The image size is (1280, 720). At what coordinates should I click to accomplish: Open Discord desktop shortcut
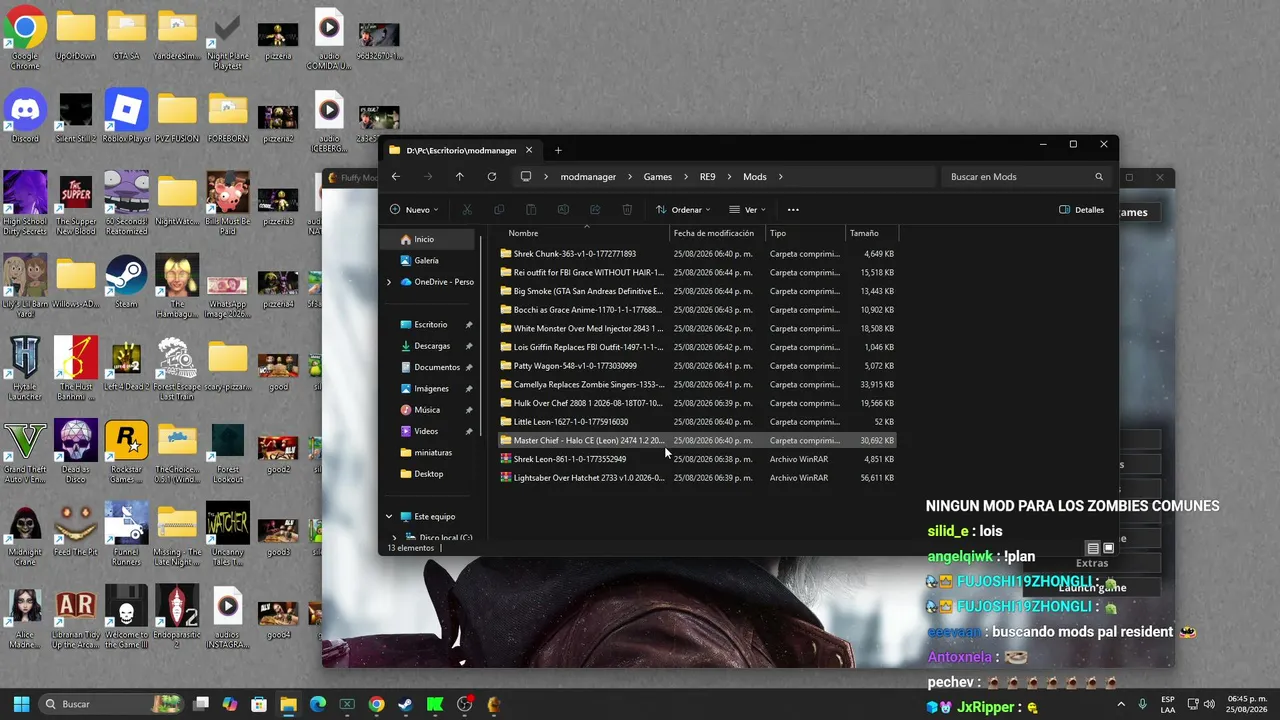[25, 116]
